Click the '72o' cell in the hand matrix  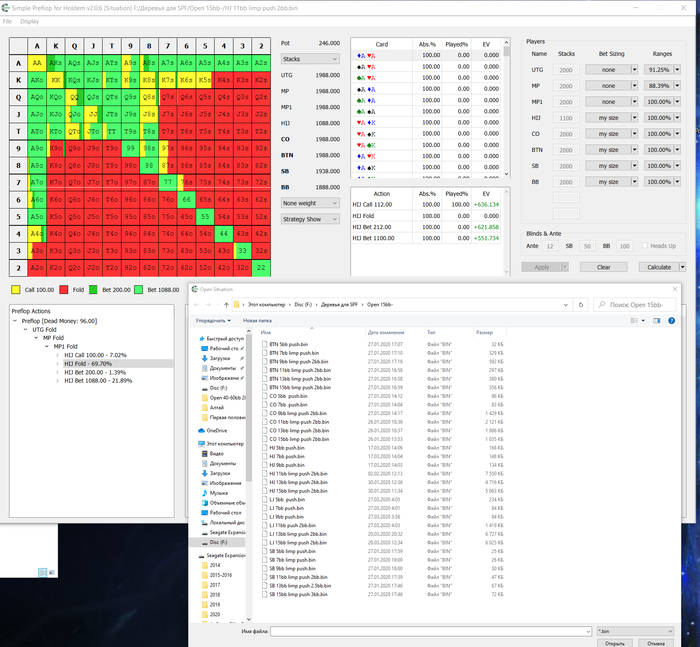point(168,267)
